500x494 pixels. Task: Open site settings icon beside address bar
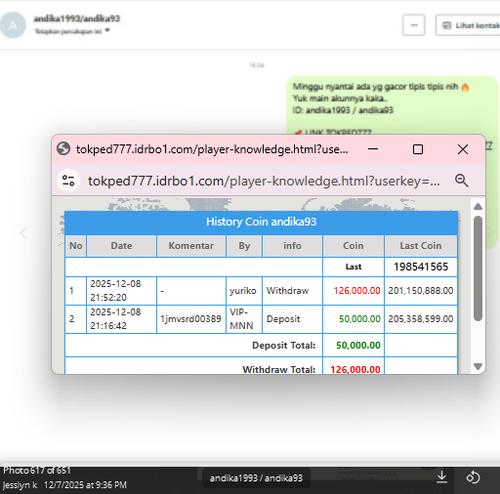coord(68,181)
